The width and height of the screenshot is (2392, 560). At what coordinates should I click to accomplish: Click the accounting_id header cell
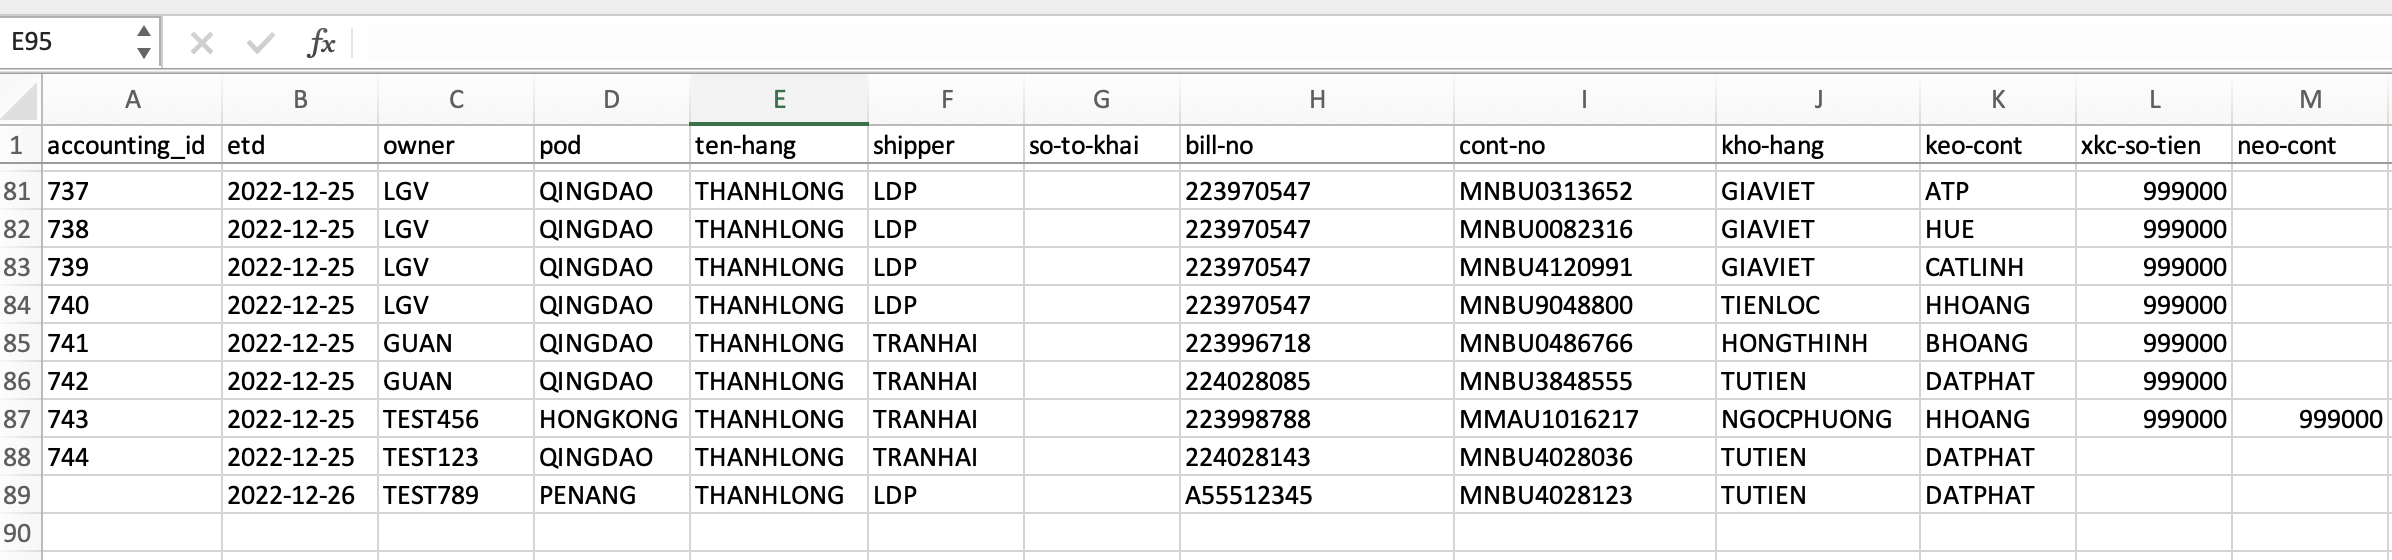pyautogui.click(x=131, y=146)
